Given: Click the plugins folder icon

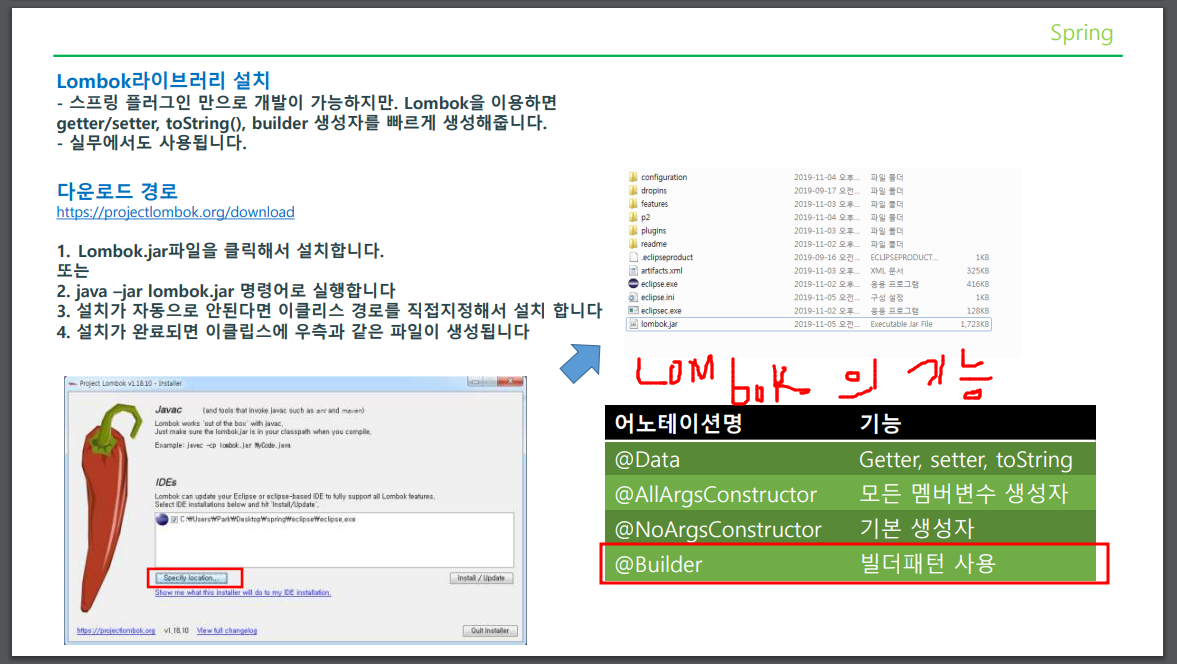Looking at the screenshot, I should click(633, 231).
